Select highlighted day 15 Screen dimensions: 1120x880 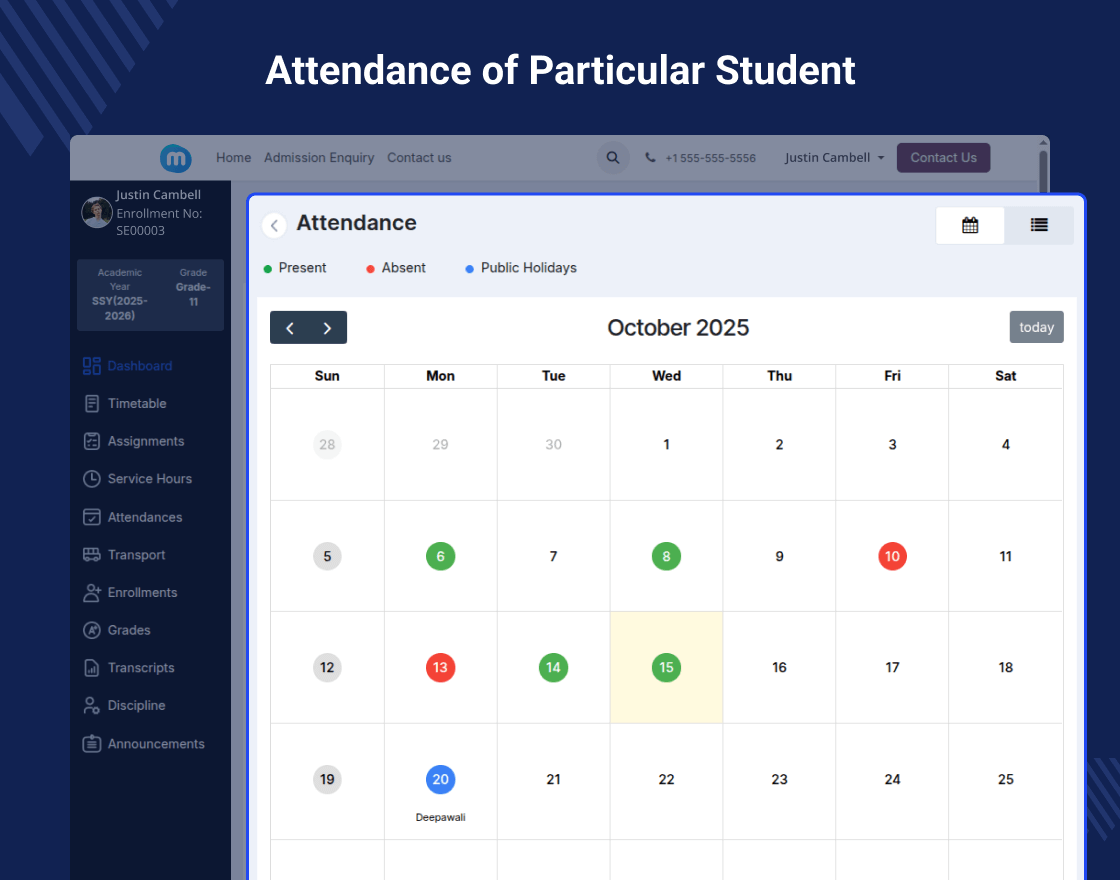click(x=666, y=668)
